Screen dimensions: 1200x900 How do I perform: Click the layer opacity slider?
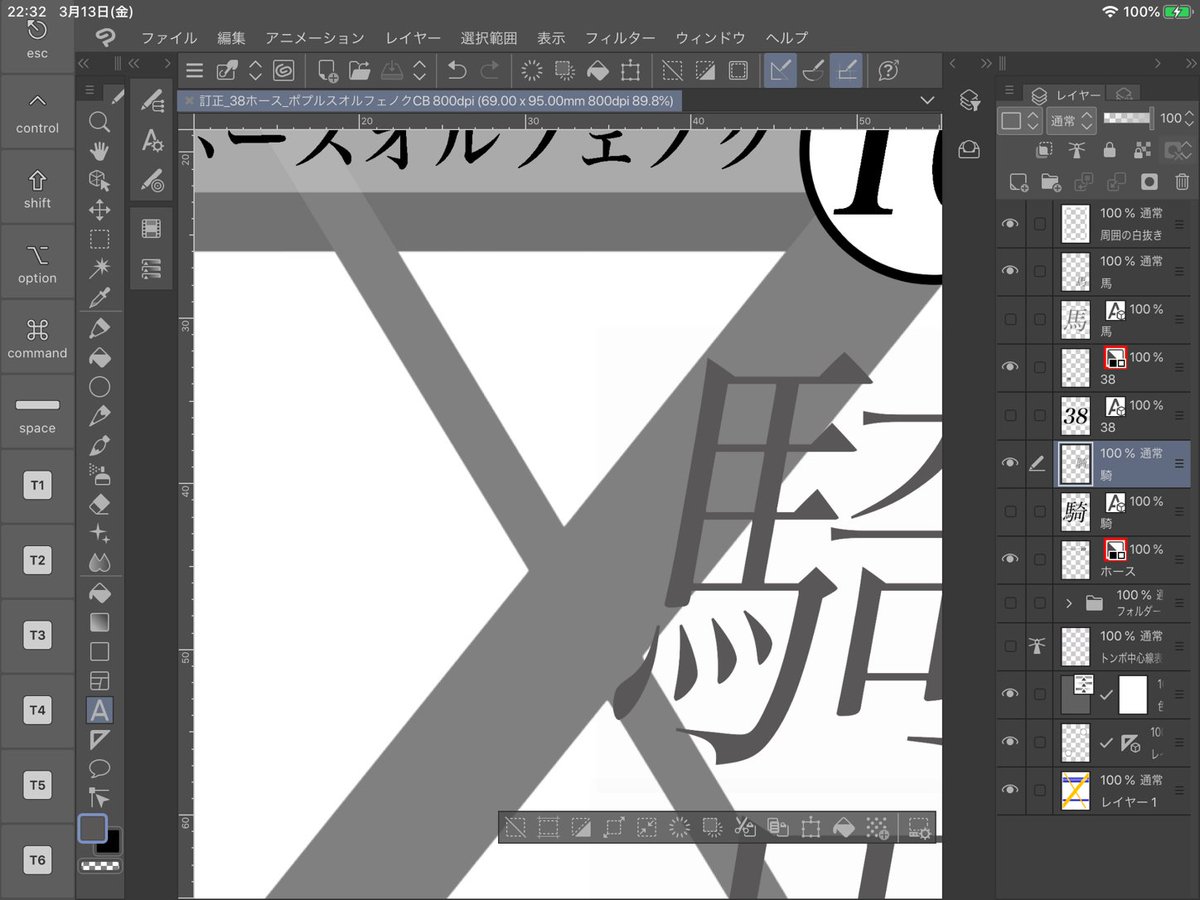click(1128, 118)
